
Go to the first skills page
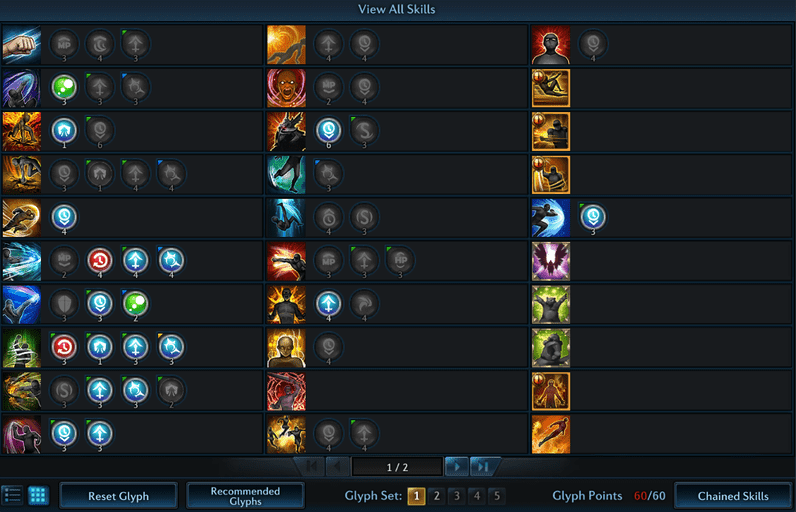pyautogui.click(x=311, y=466)
